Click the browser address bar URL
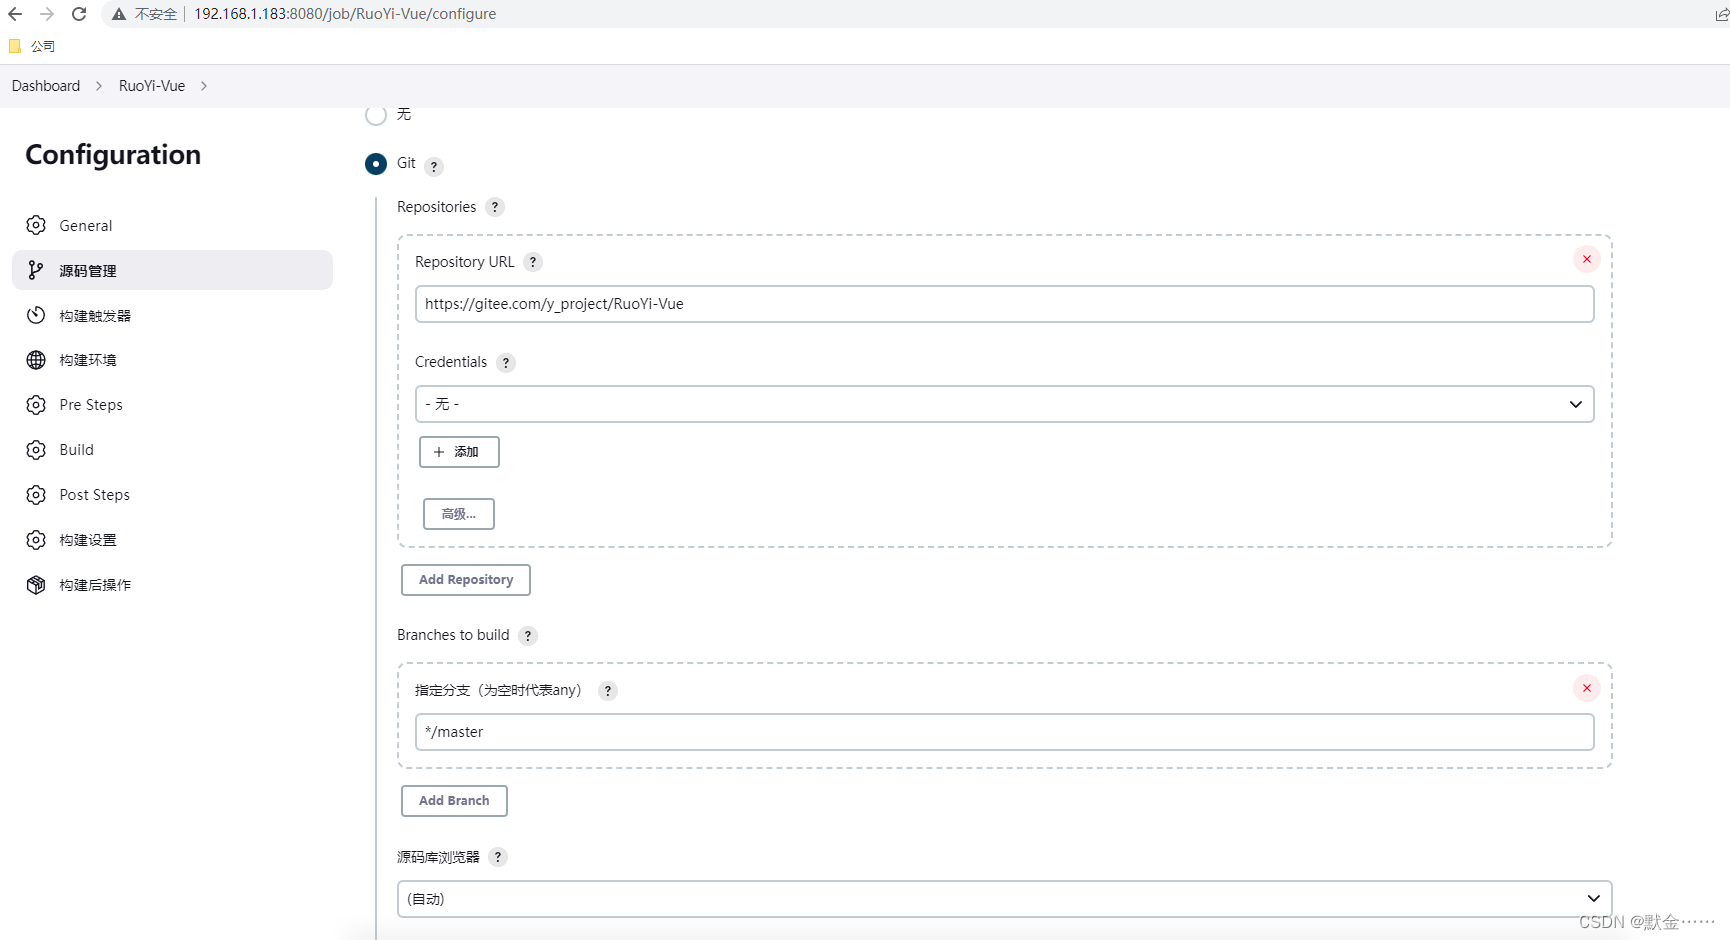The image size is (1730, 940). (x=345, y=14)
